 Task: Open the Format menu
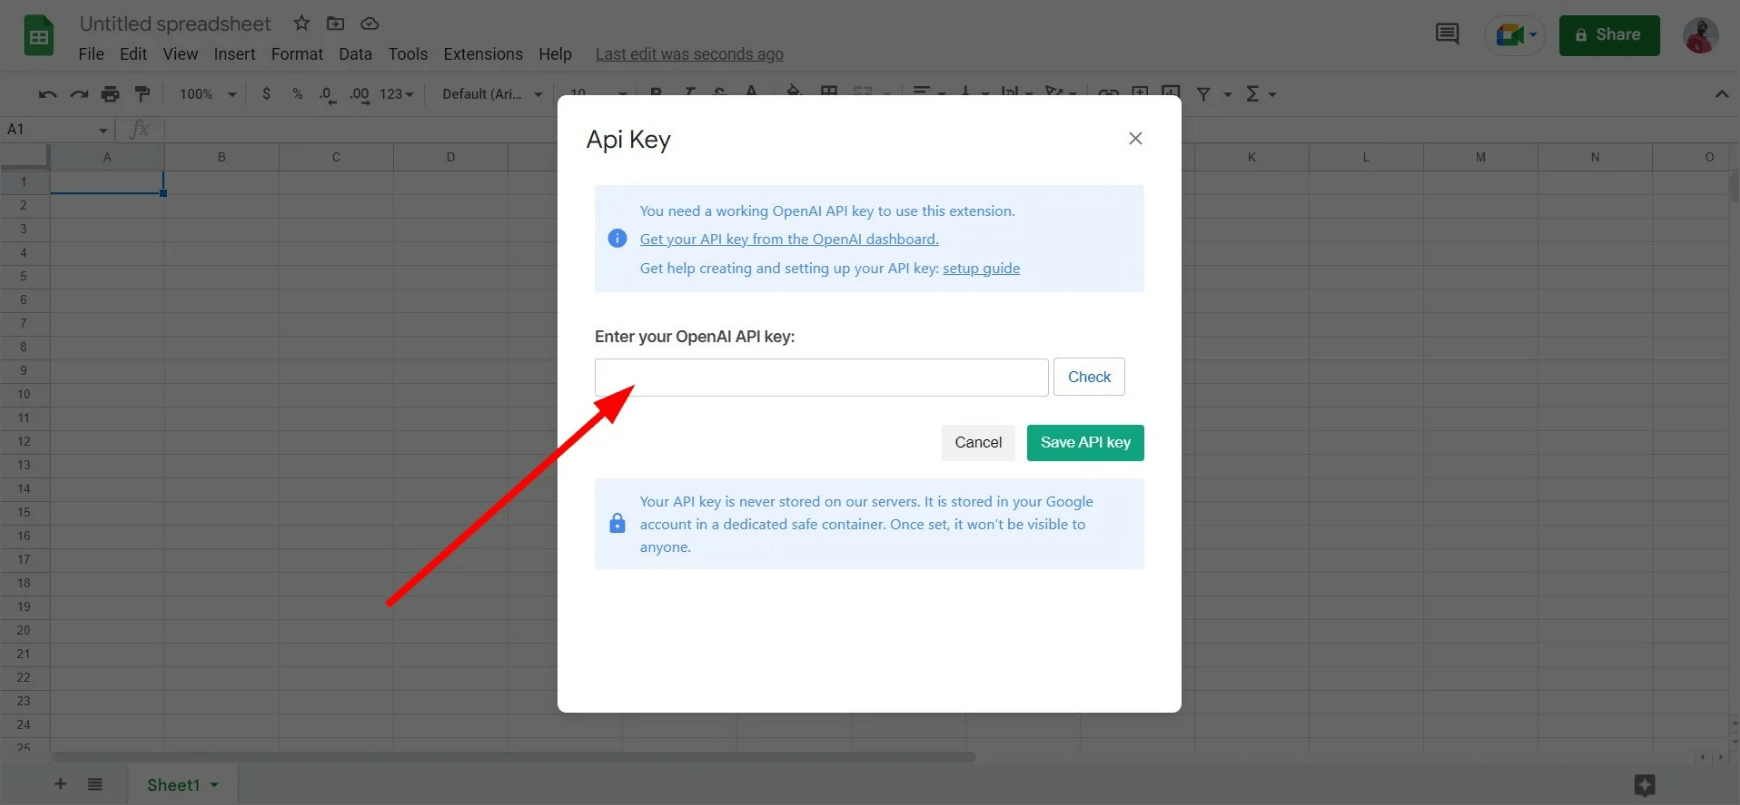pos(297,54)
